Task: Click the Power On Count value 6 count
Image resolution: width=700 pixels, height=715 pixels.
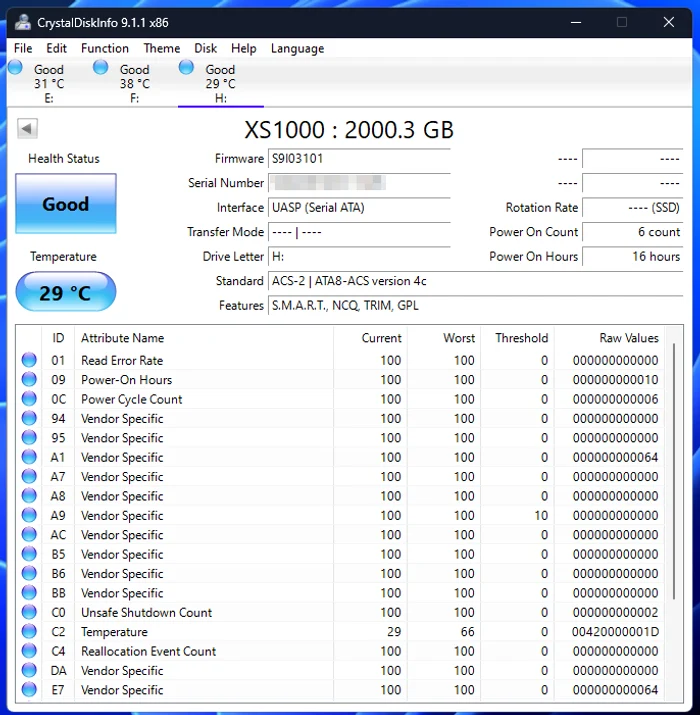Action: pos(633,232)
